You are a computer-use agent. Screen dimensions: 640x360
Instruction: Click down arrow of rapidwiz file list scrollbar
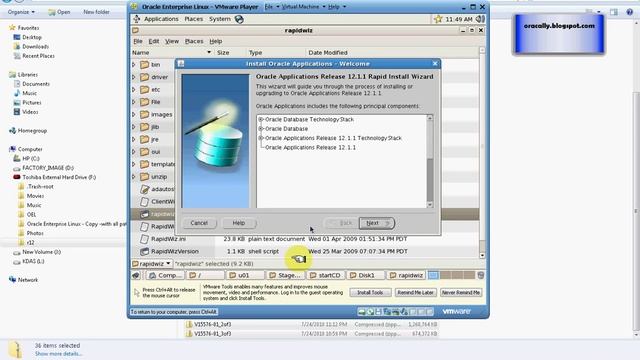tap(482, 256)
